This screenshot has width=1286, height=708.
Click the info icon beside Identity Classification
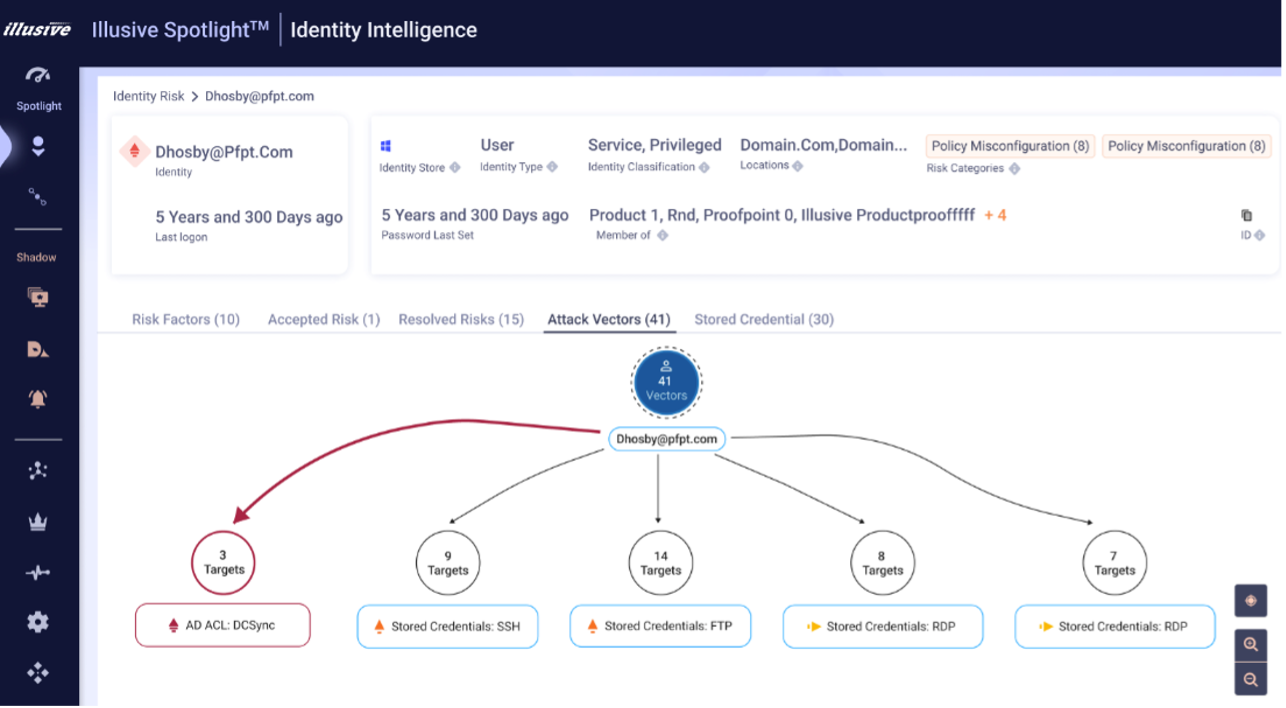[x=704, y=167]
